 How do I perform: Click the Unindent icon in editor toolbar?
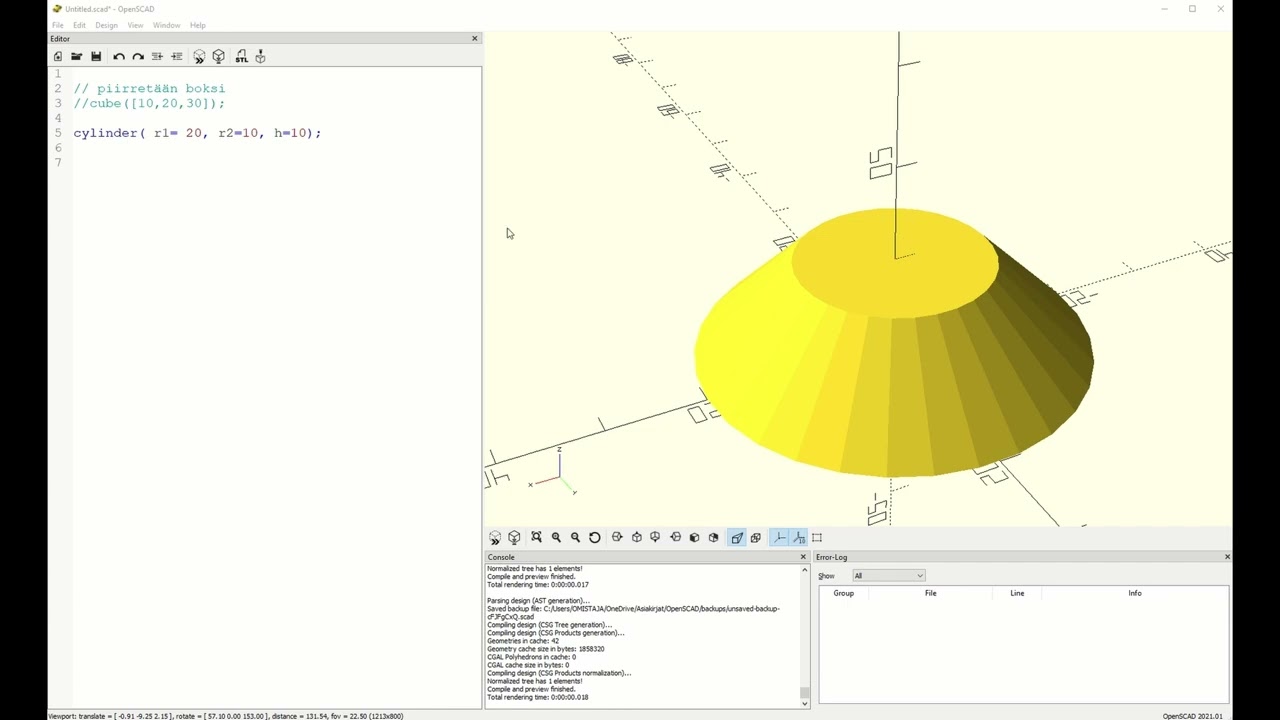[157, 57]
